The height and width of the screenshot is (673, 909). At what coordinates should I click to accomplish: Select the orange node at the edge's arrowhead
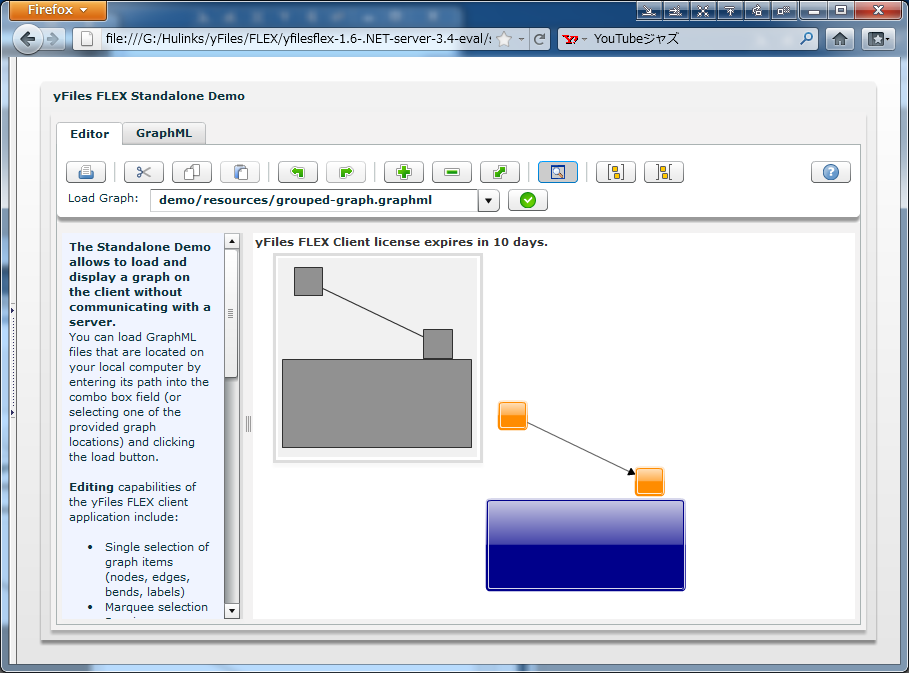(649, 482)
